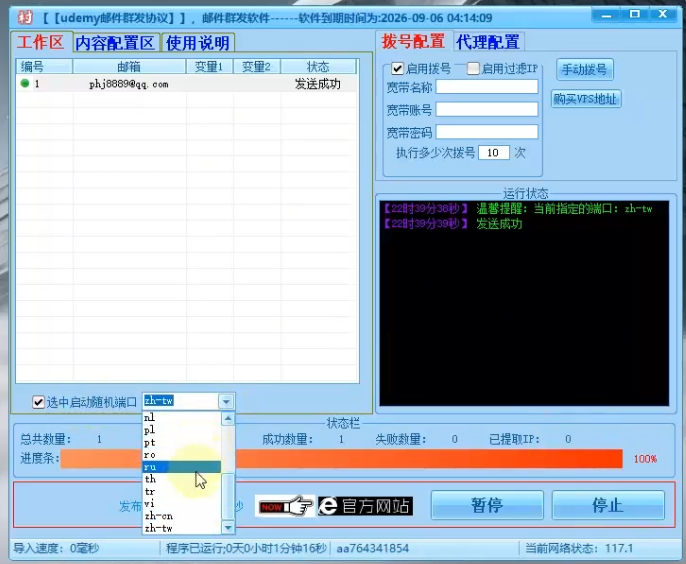
Task: Click the 暂停 pause button
Action: point(487,505)
